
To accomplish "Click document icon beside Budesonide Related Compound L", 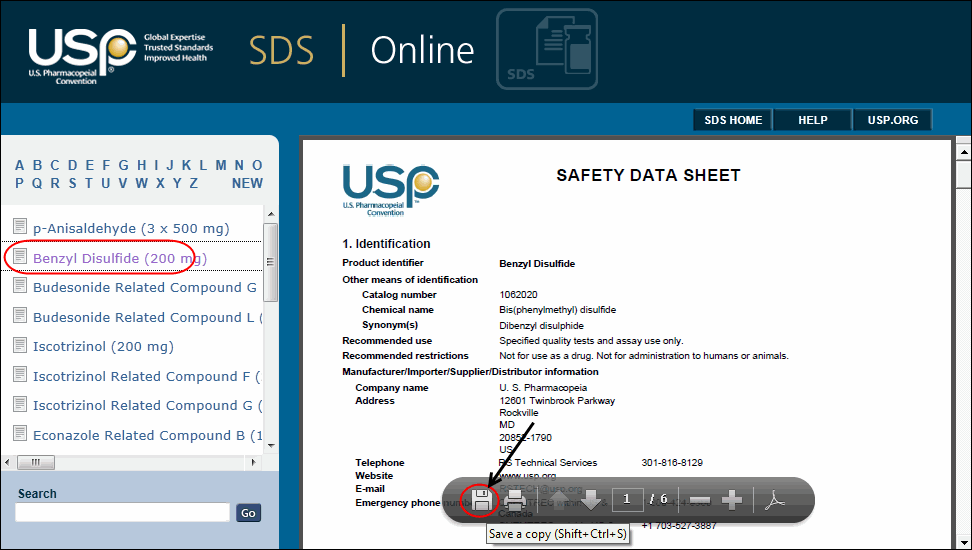I will point(20,315).
